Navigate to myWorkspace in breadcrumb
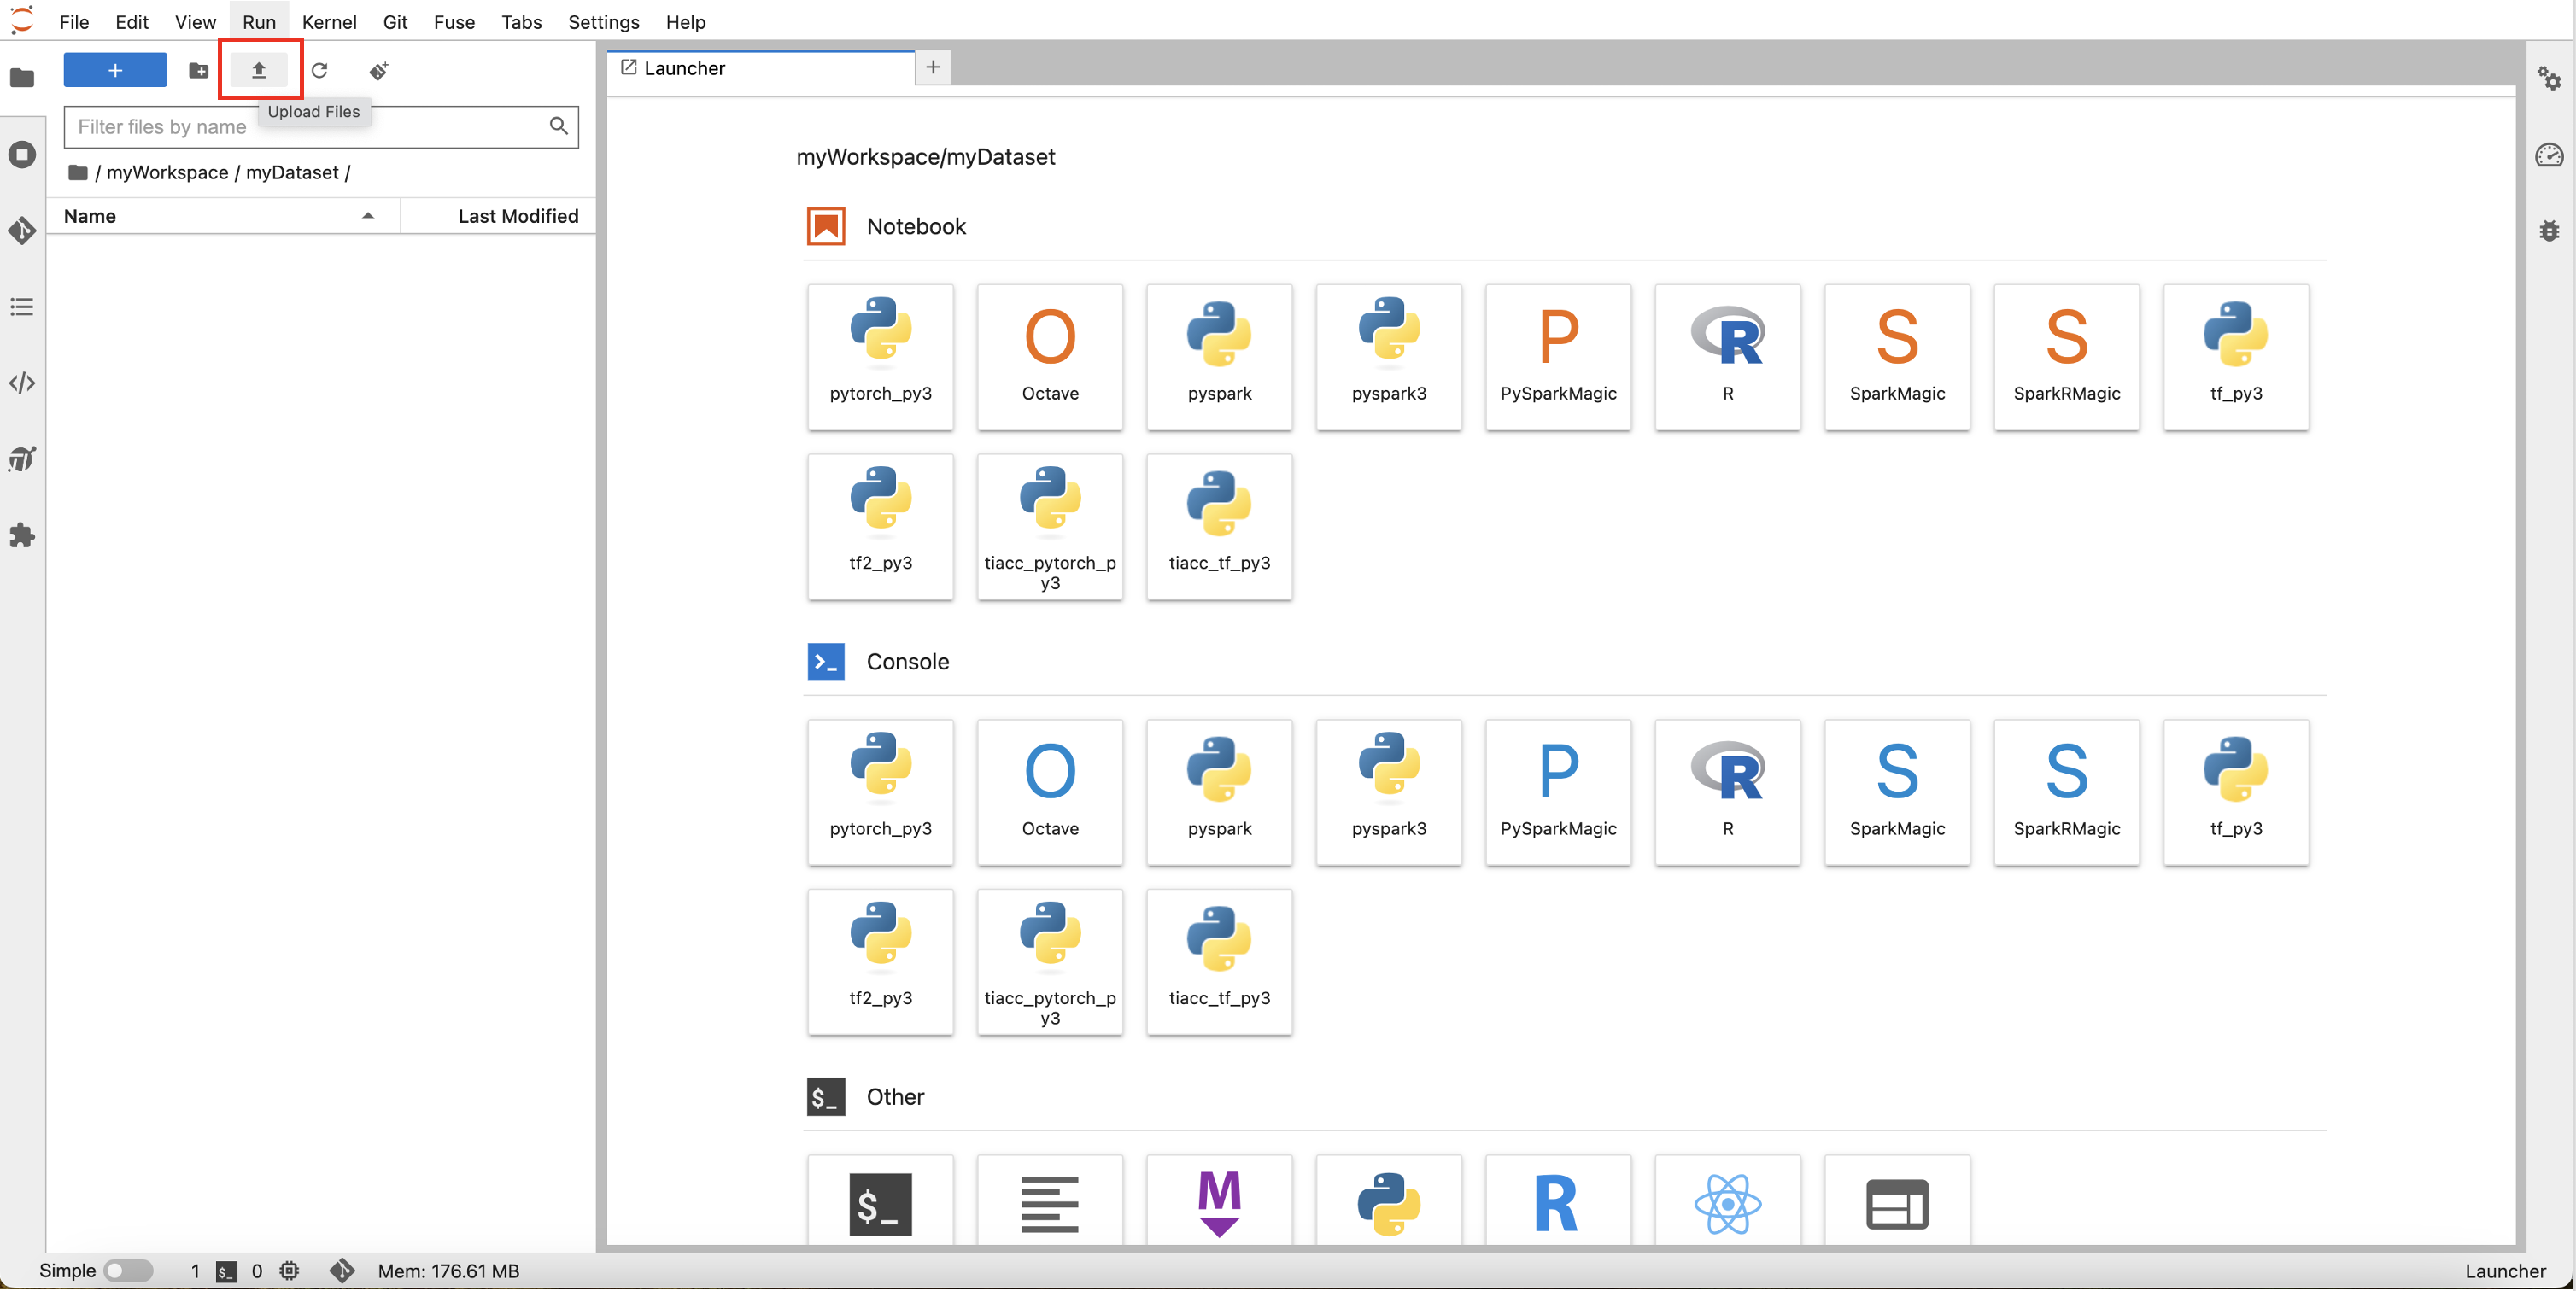2576x1291 pixels. pyautogui.click(x=167, y=172)
